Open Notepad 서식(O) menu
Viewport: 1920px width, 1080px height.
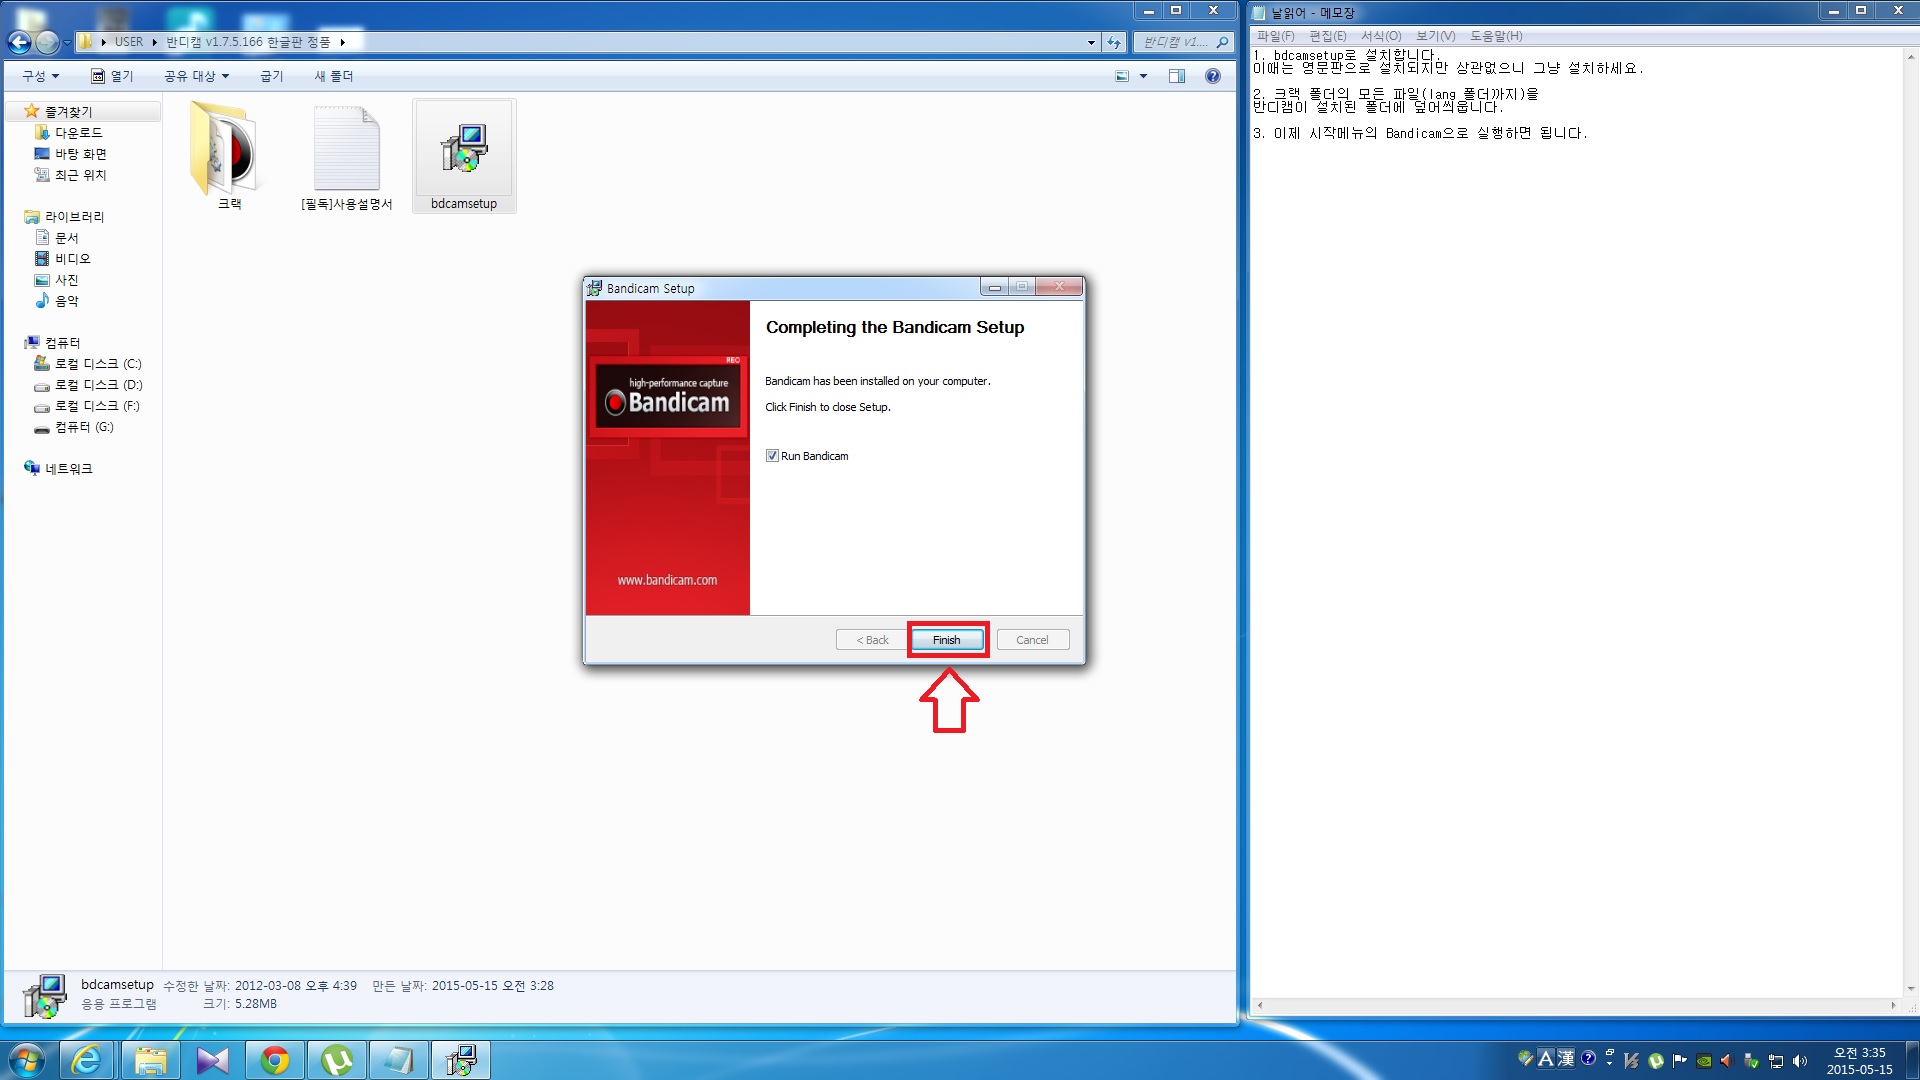point(1381,36)
